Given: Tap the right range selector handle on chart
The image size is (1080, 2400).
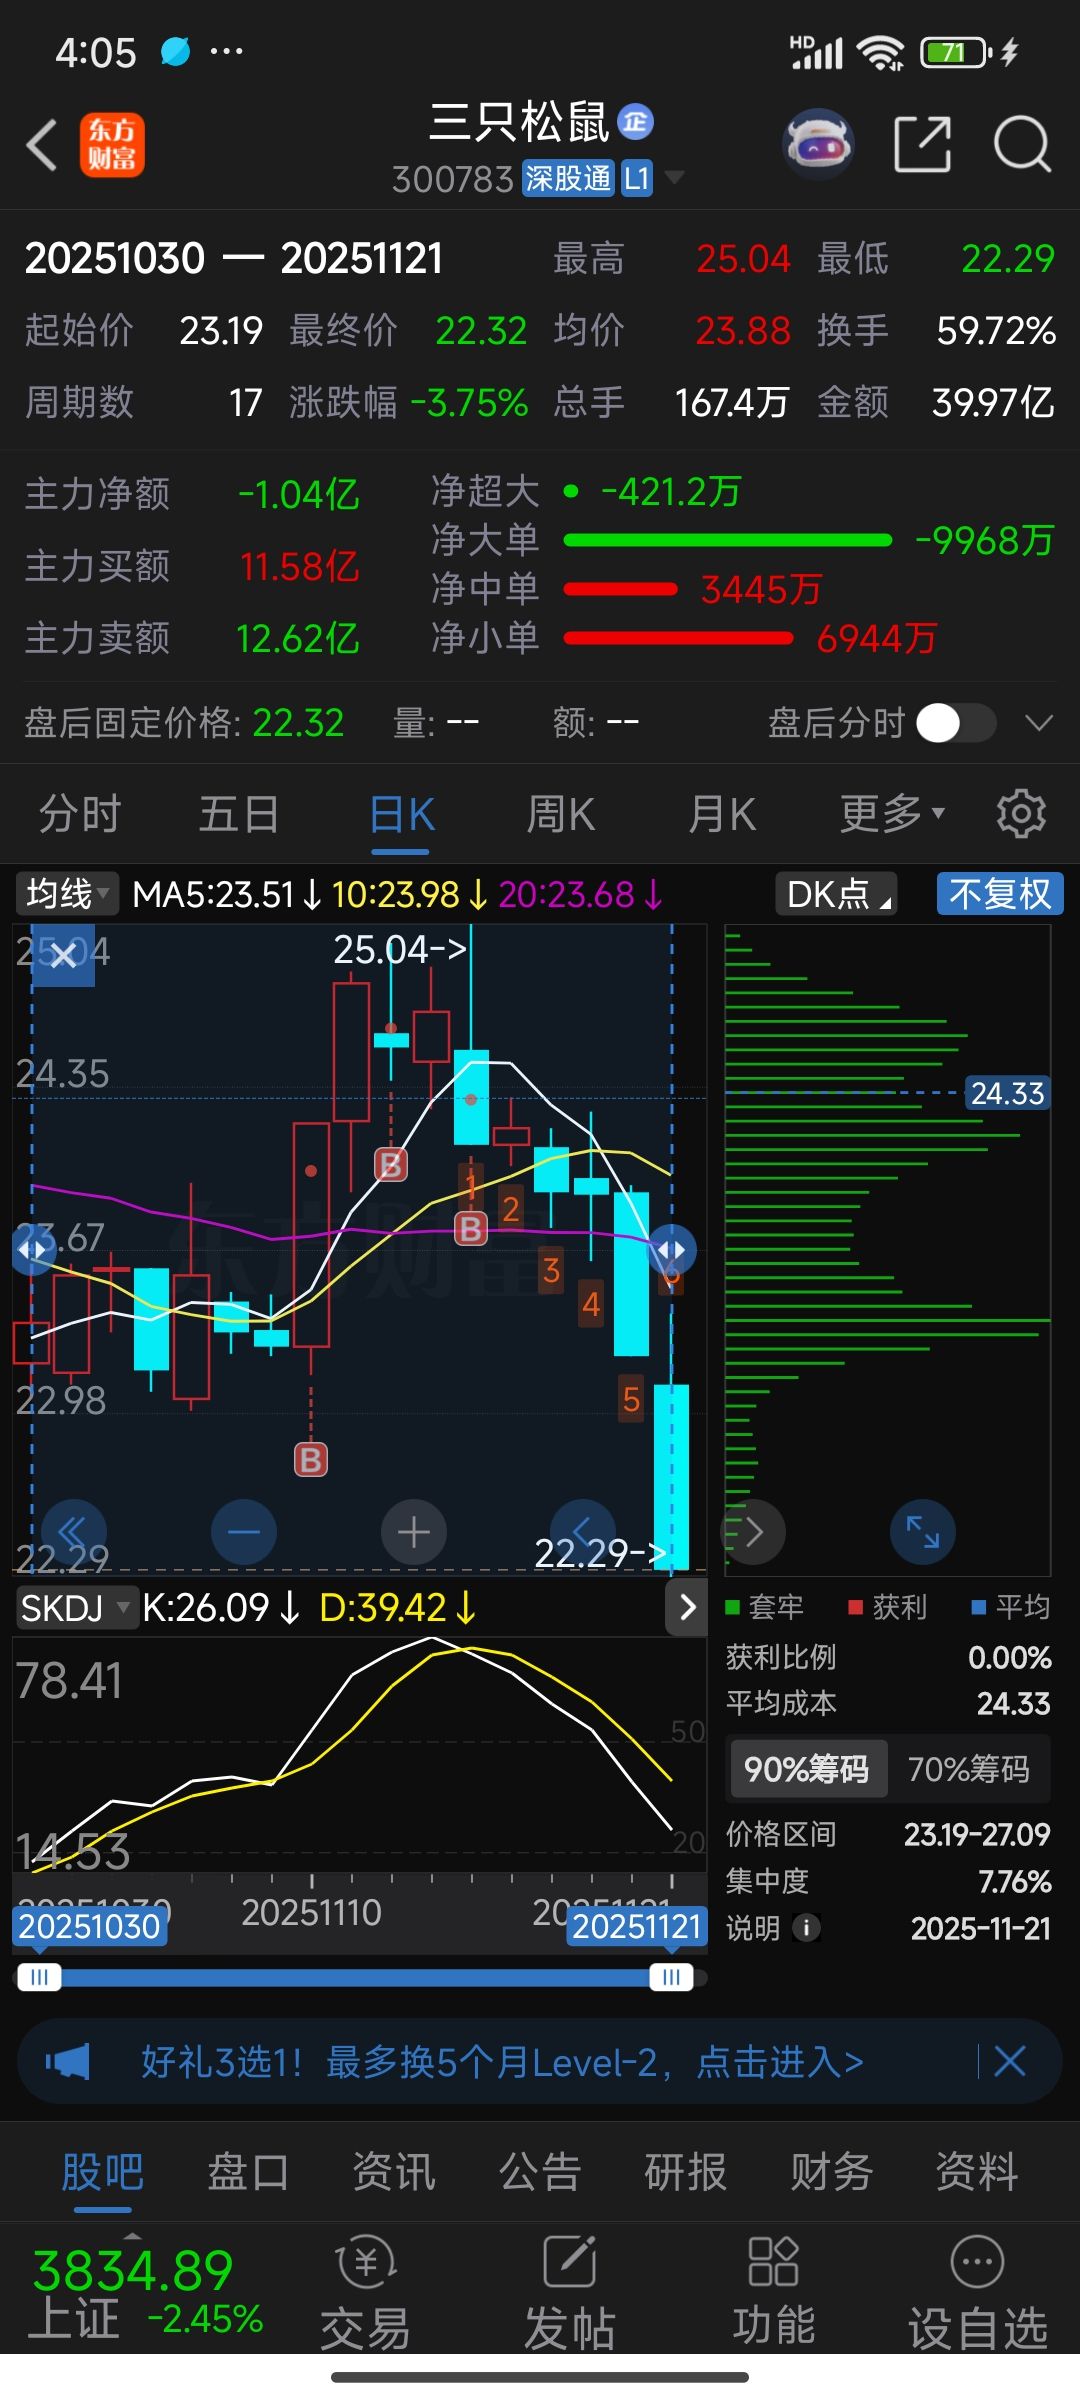Looking at the screenshot, I should (671, 1249).
